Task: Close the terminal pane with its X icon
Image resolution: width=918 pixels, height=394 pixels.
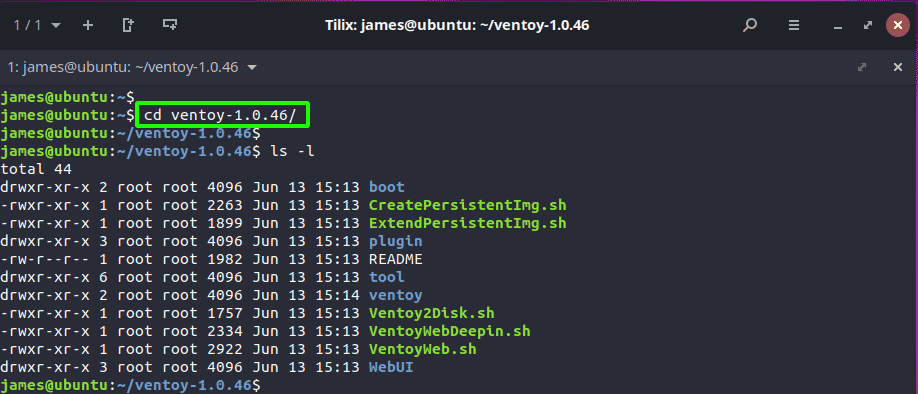Action: (898, 67)
